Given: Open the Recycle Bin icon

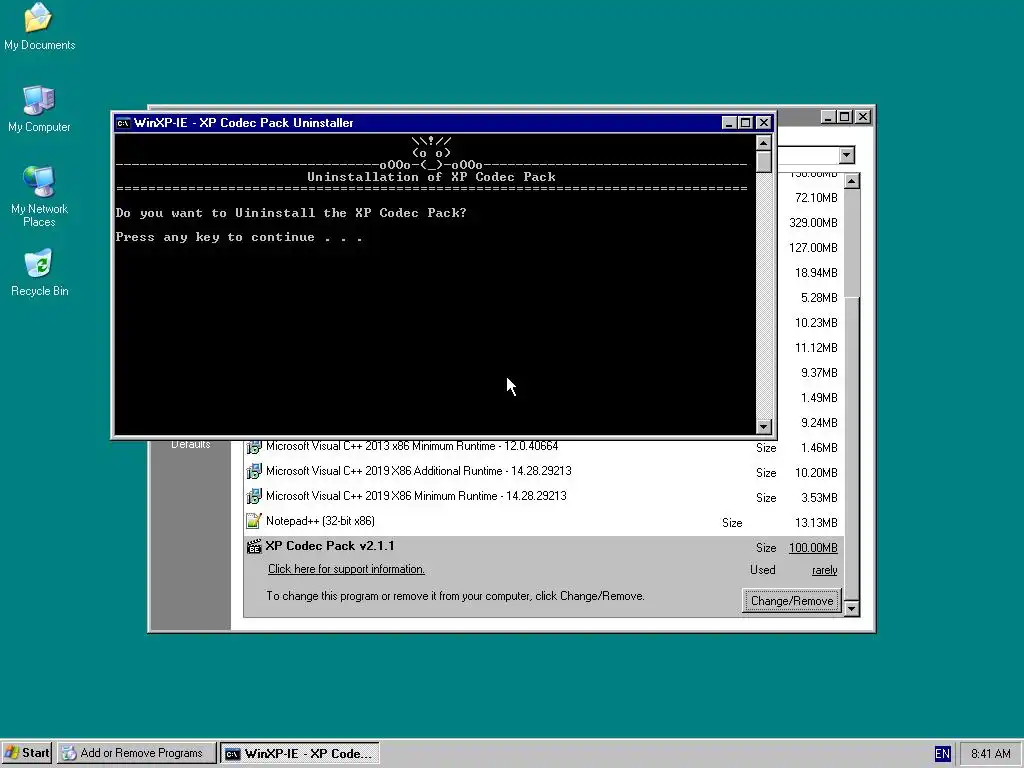Looking at the screenshot, I should 39,272.
